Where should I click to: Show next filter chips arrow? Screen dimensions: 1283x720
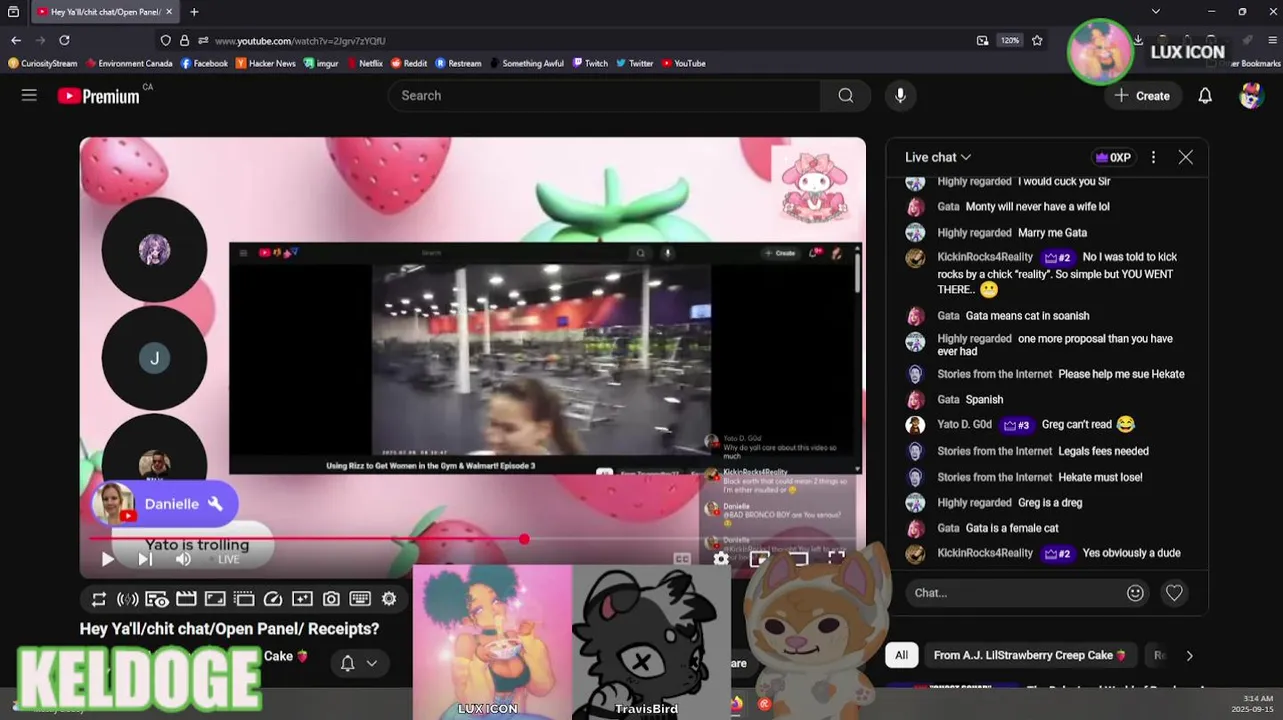(x=1189, y=656)
